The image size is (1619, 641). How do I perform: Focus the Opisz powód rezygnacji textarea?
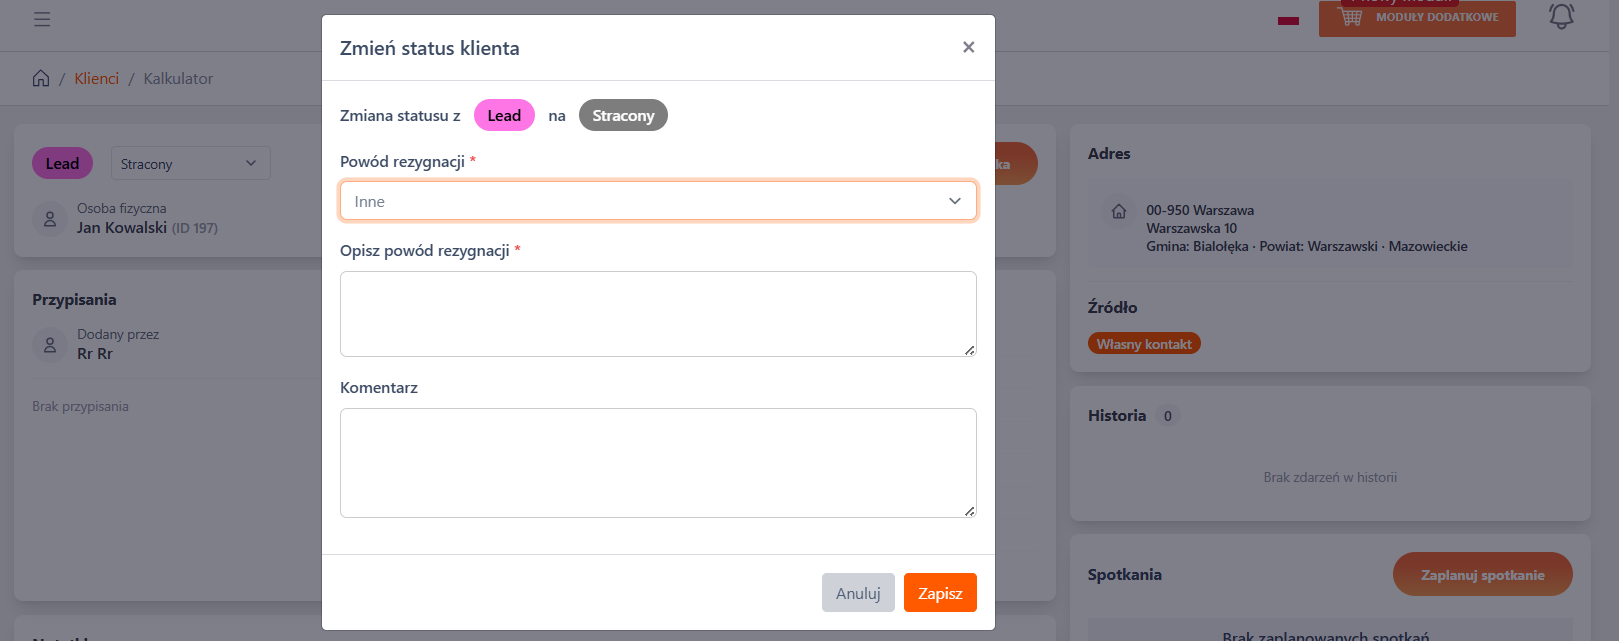pos(657,314)
